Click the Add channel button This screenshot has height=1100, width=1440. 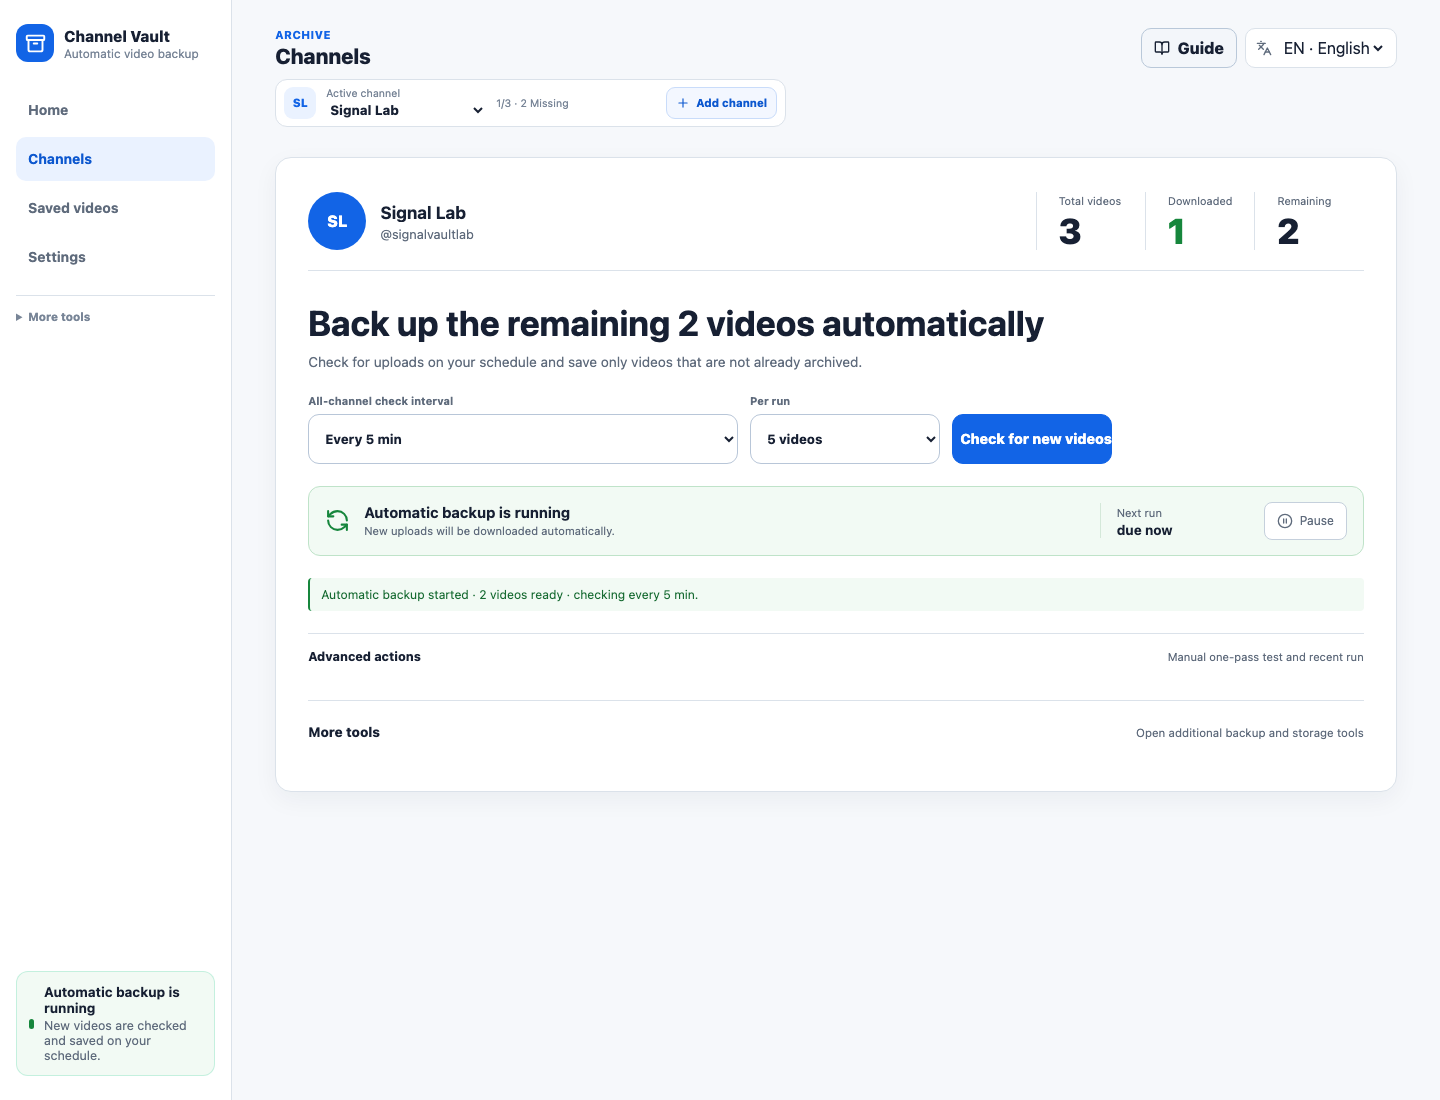click(721, 103)
